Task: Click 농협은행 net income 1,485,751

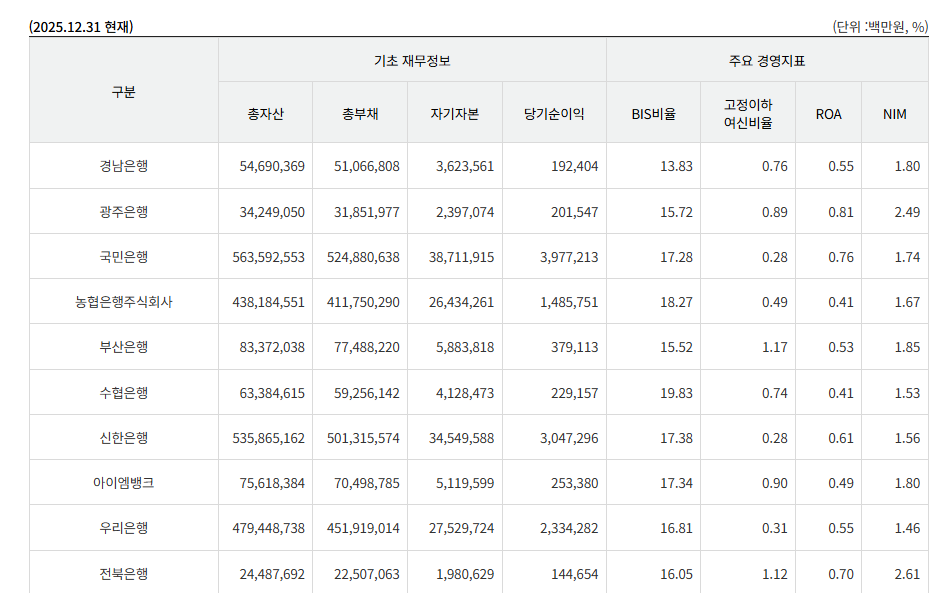Action: [x=569, y=302]
